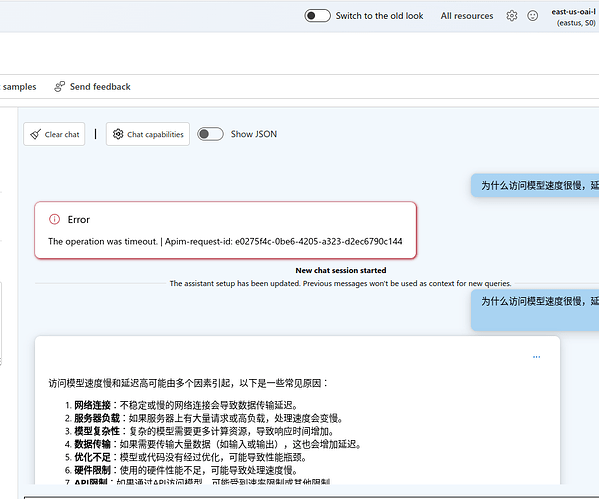Click the assistant setup has been updated text
Screen dimensions: 599x499
tap(340, 284)
